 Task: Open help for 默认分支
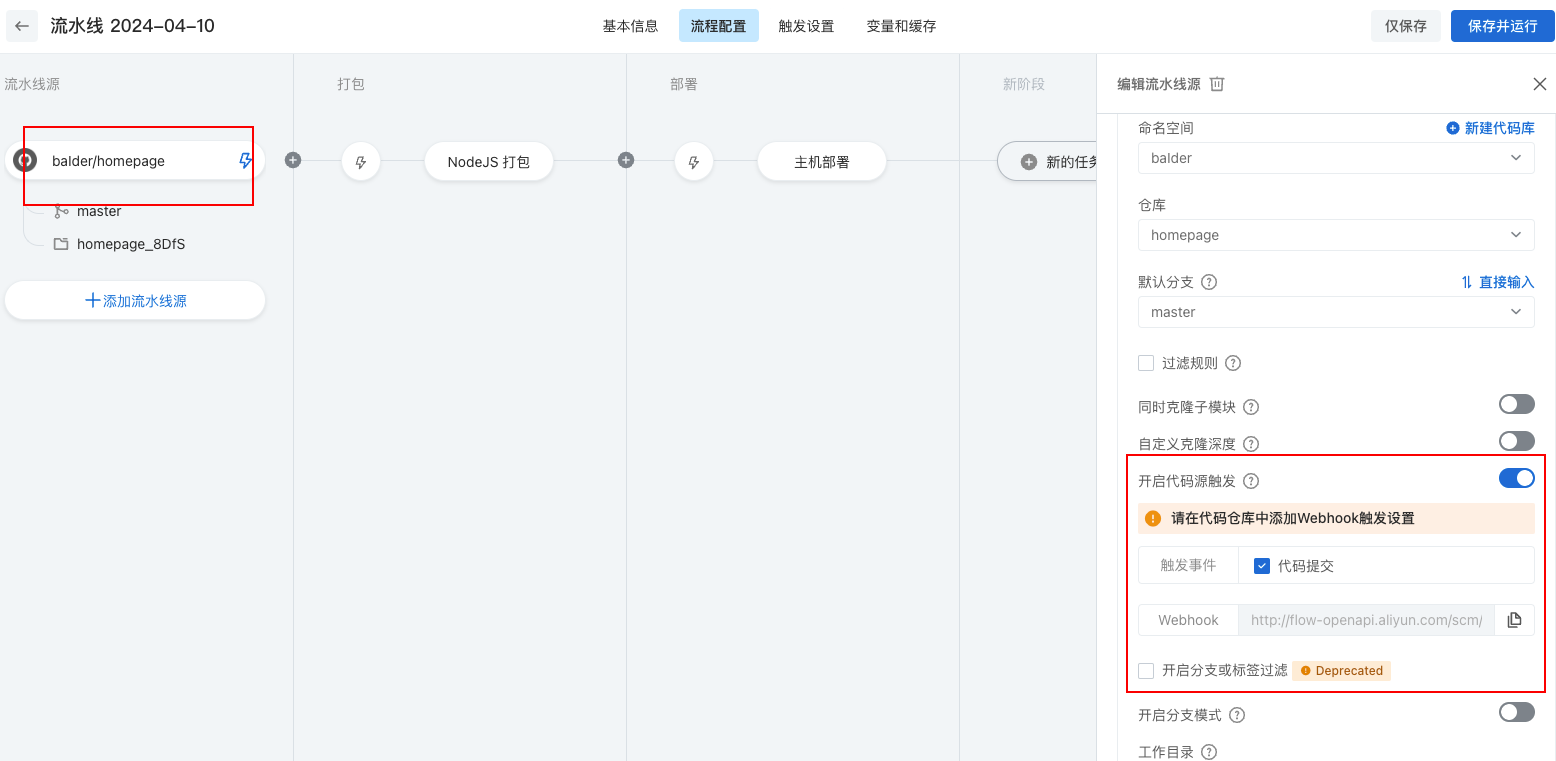pyautogui.click(x=1209, y=282)
